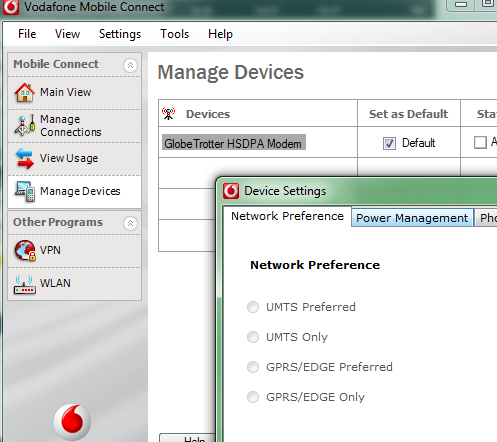This screenshot has height=442, width=497.
Task: Go to Main View in sidebar
Action: 75,92
